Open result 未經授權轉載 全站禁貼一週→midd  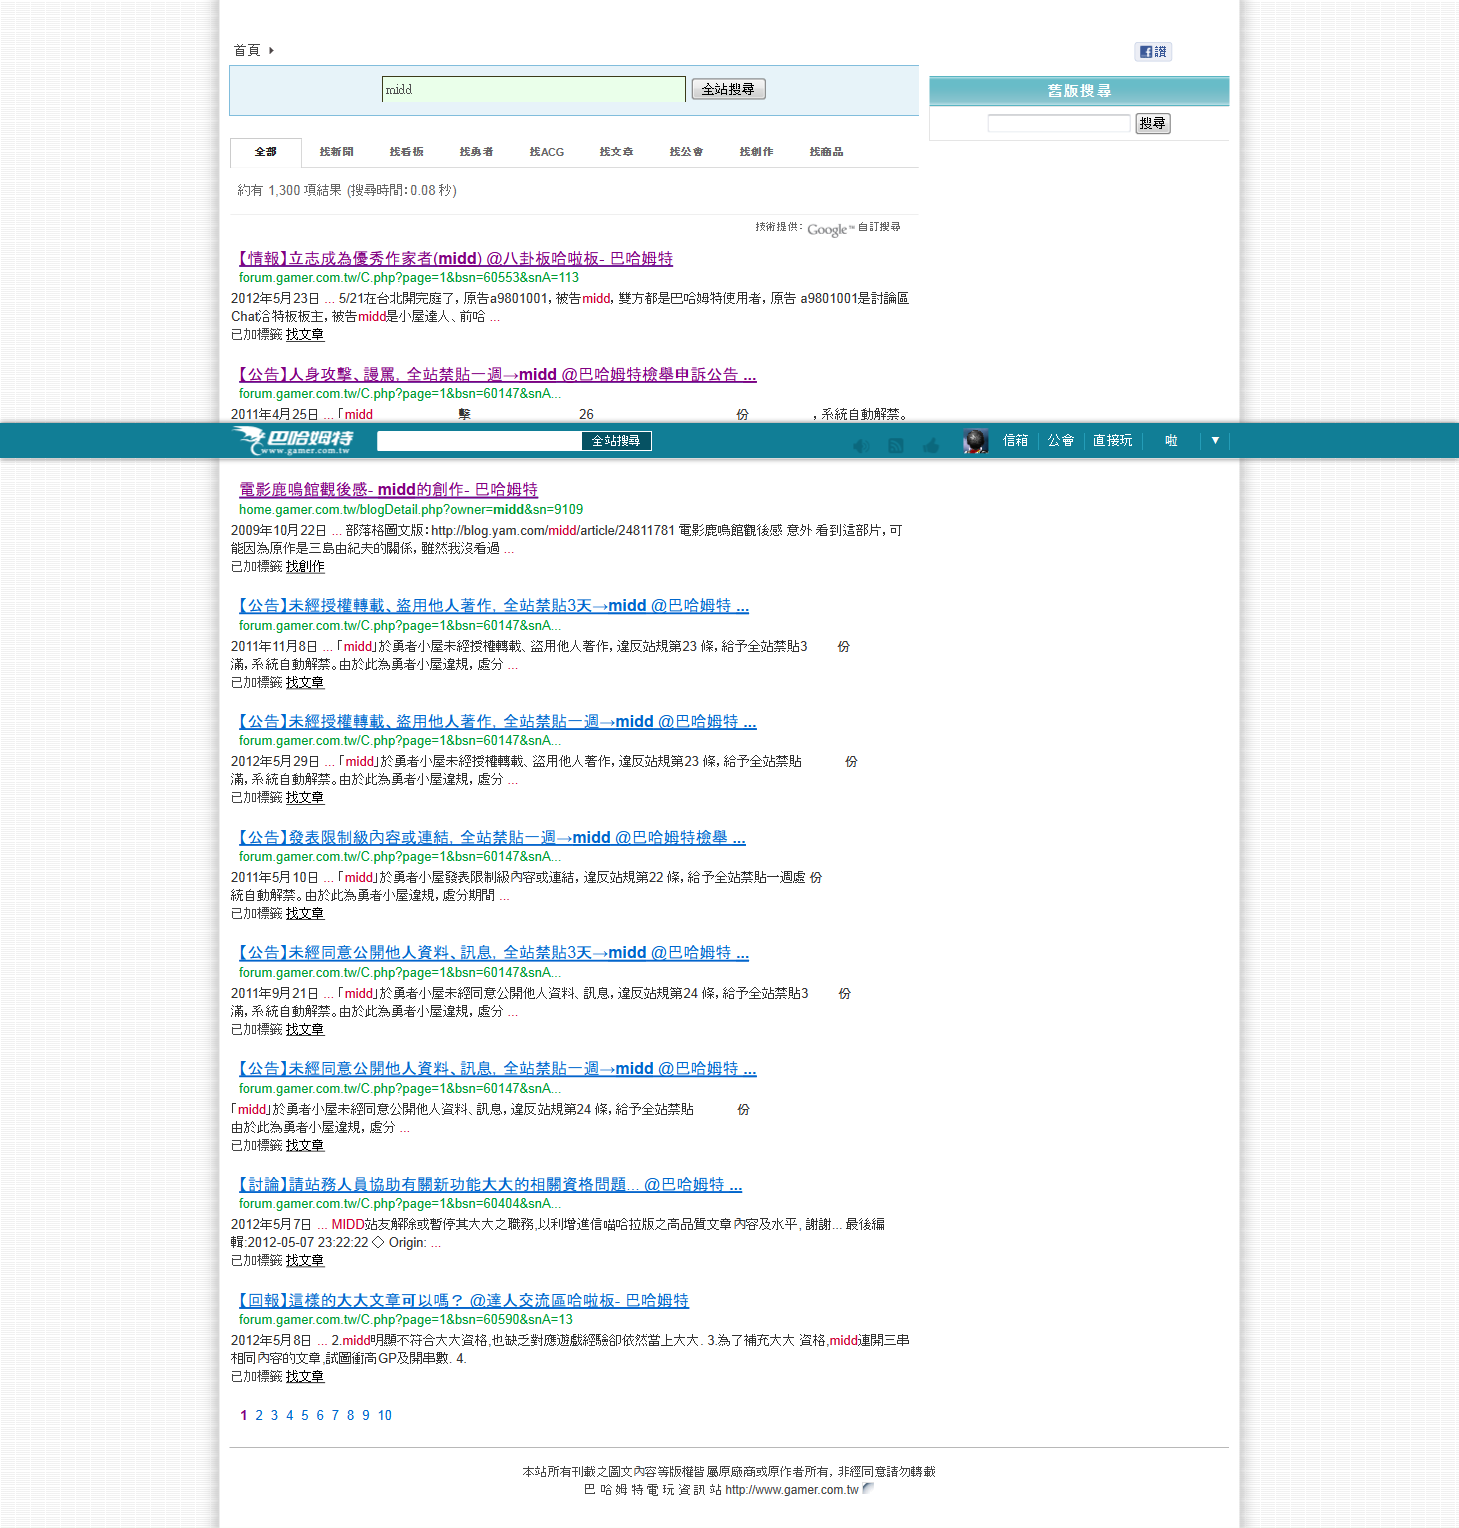tap(498, 722)
